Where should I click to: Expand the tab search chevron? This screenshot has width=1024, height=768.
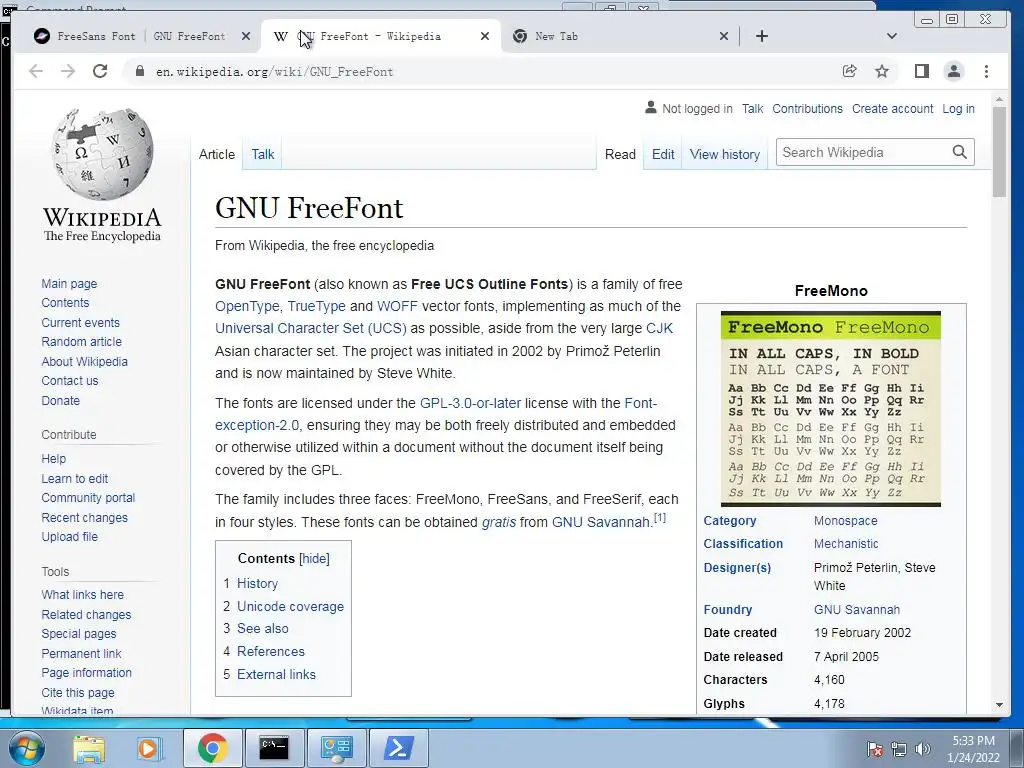tap(891, 37)
